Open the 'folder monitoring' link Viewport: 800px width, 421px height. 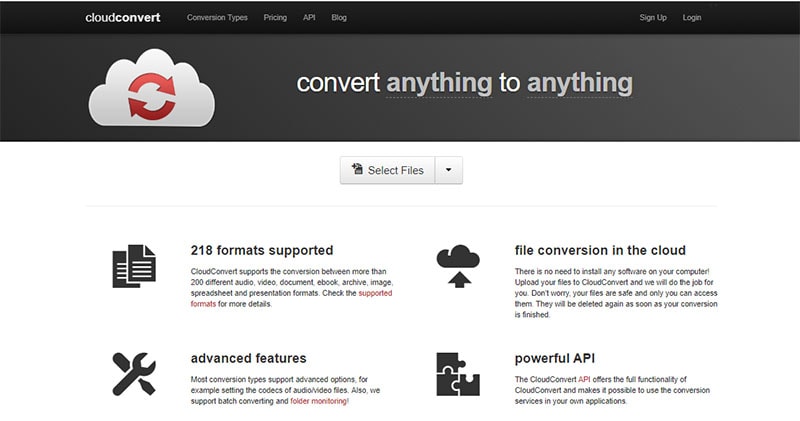point(318,401)
